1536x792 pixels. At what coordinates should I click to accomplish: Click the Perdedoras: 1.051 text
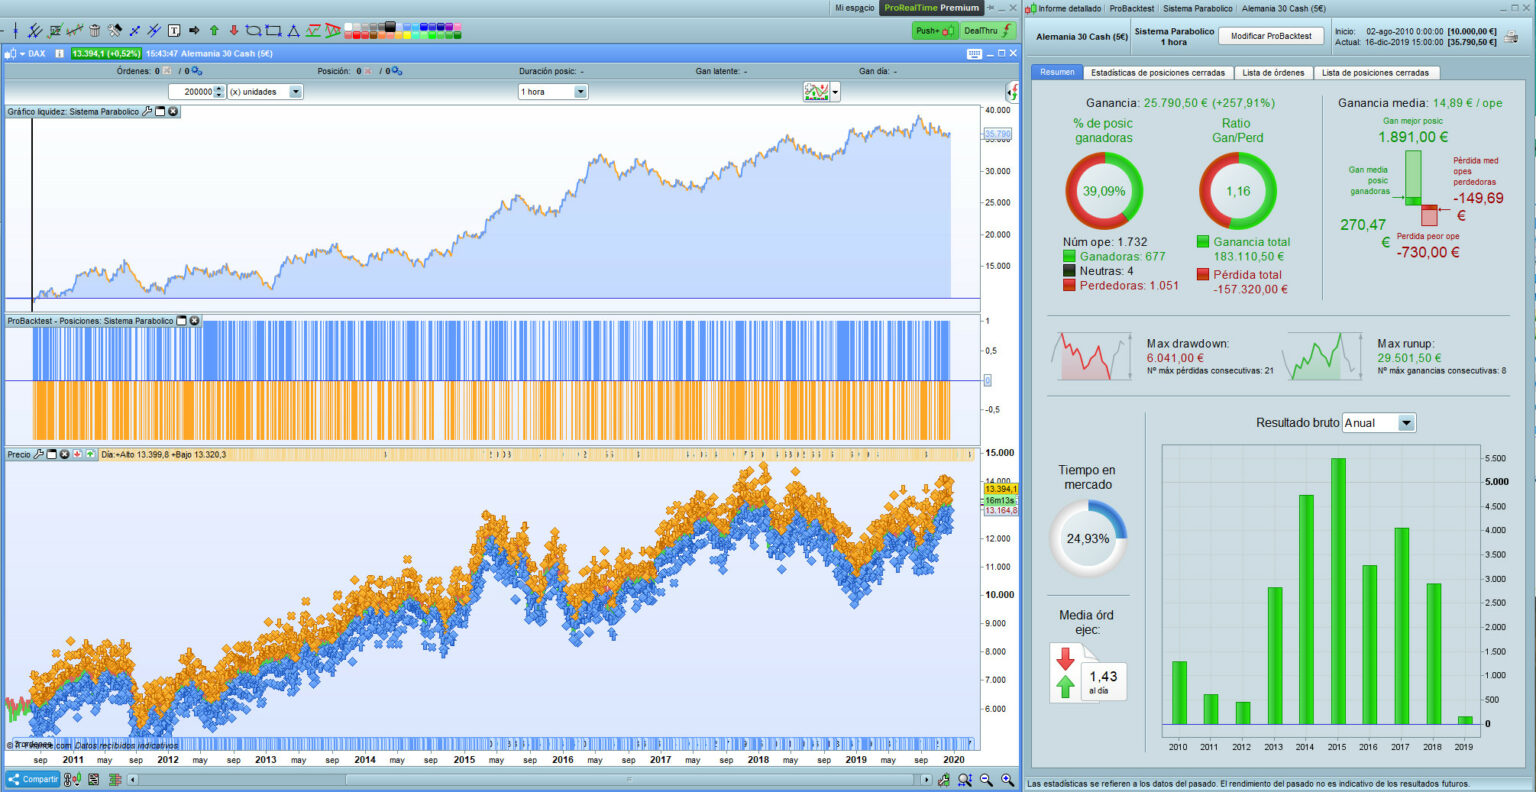point(1129,285)
